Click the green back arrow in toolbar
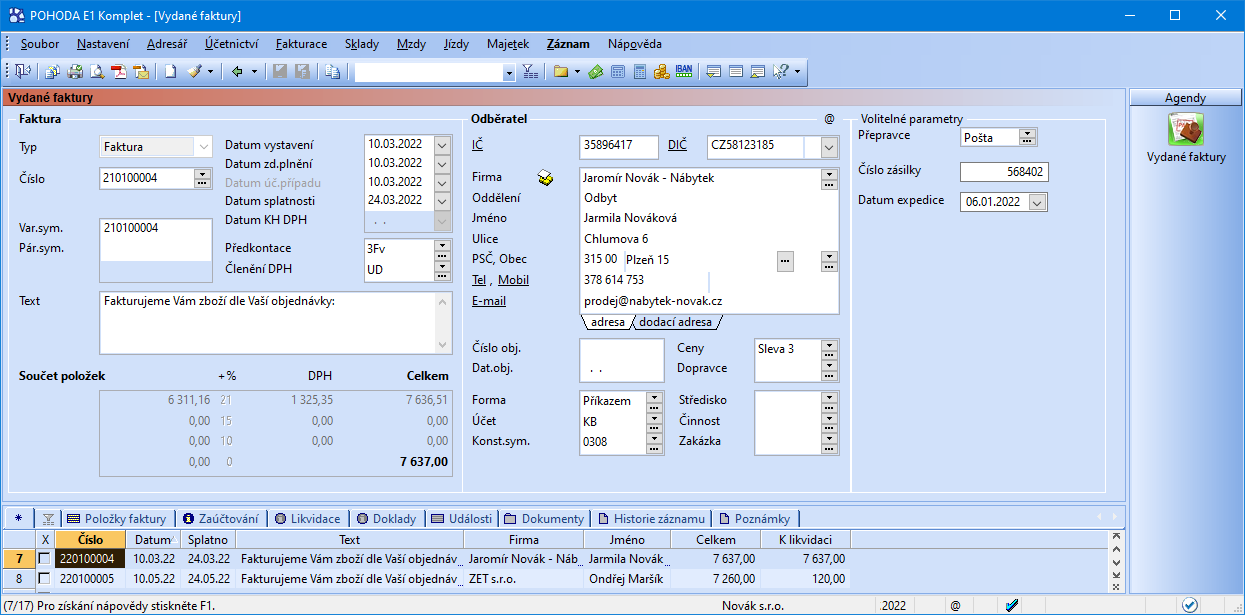The height and width of the screenshot is (615, 1245). 238,71
